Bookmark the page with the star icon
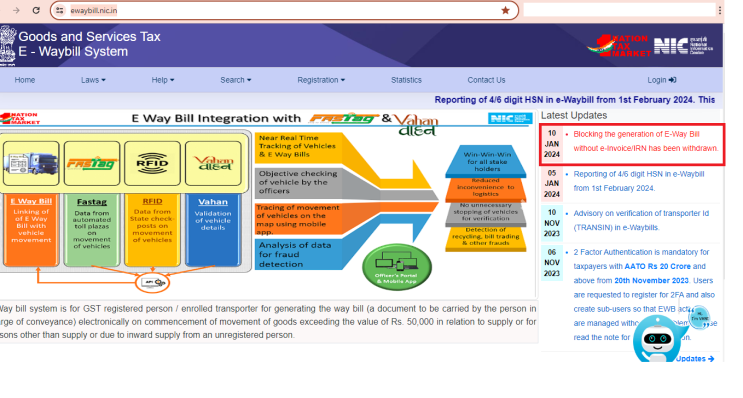Viewport: 743px width, 398px height. [x=506, y=10]
